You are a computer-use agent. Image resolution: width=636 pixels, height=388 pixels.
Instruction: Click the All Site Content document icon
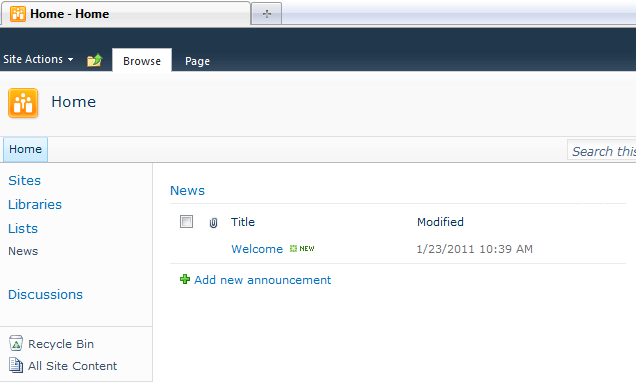click(16, 365)
